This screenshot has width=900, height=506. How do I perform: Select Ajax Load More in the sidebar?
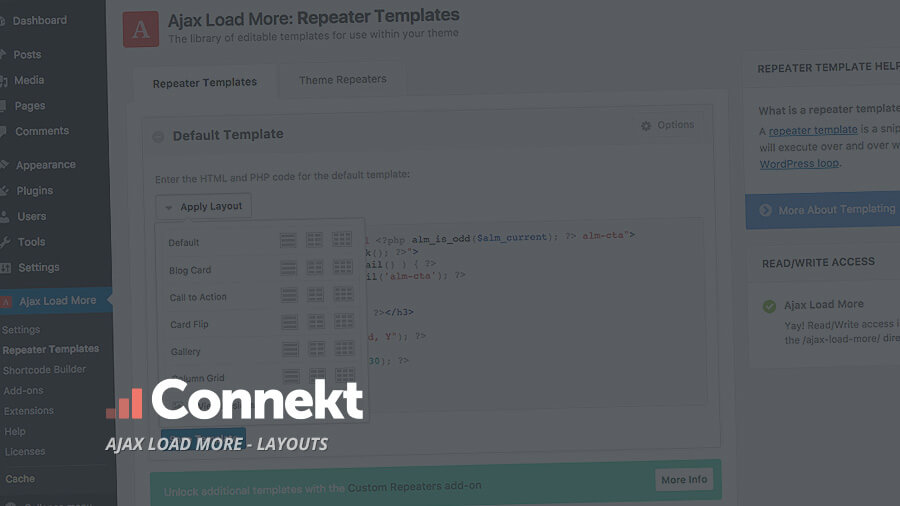(x=56, y=301)
